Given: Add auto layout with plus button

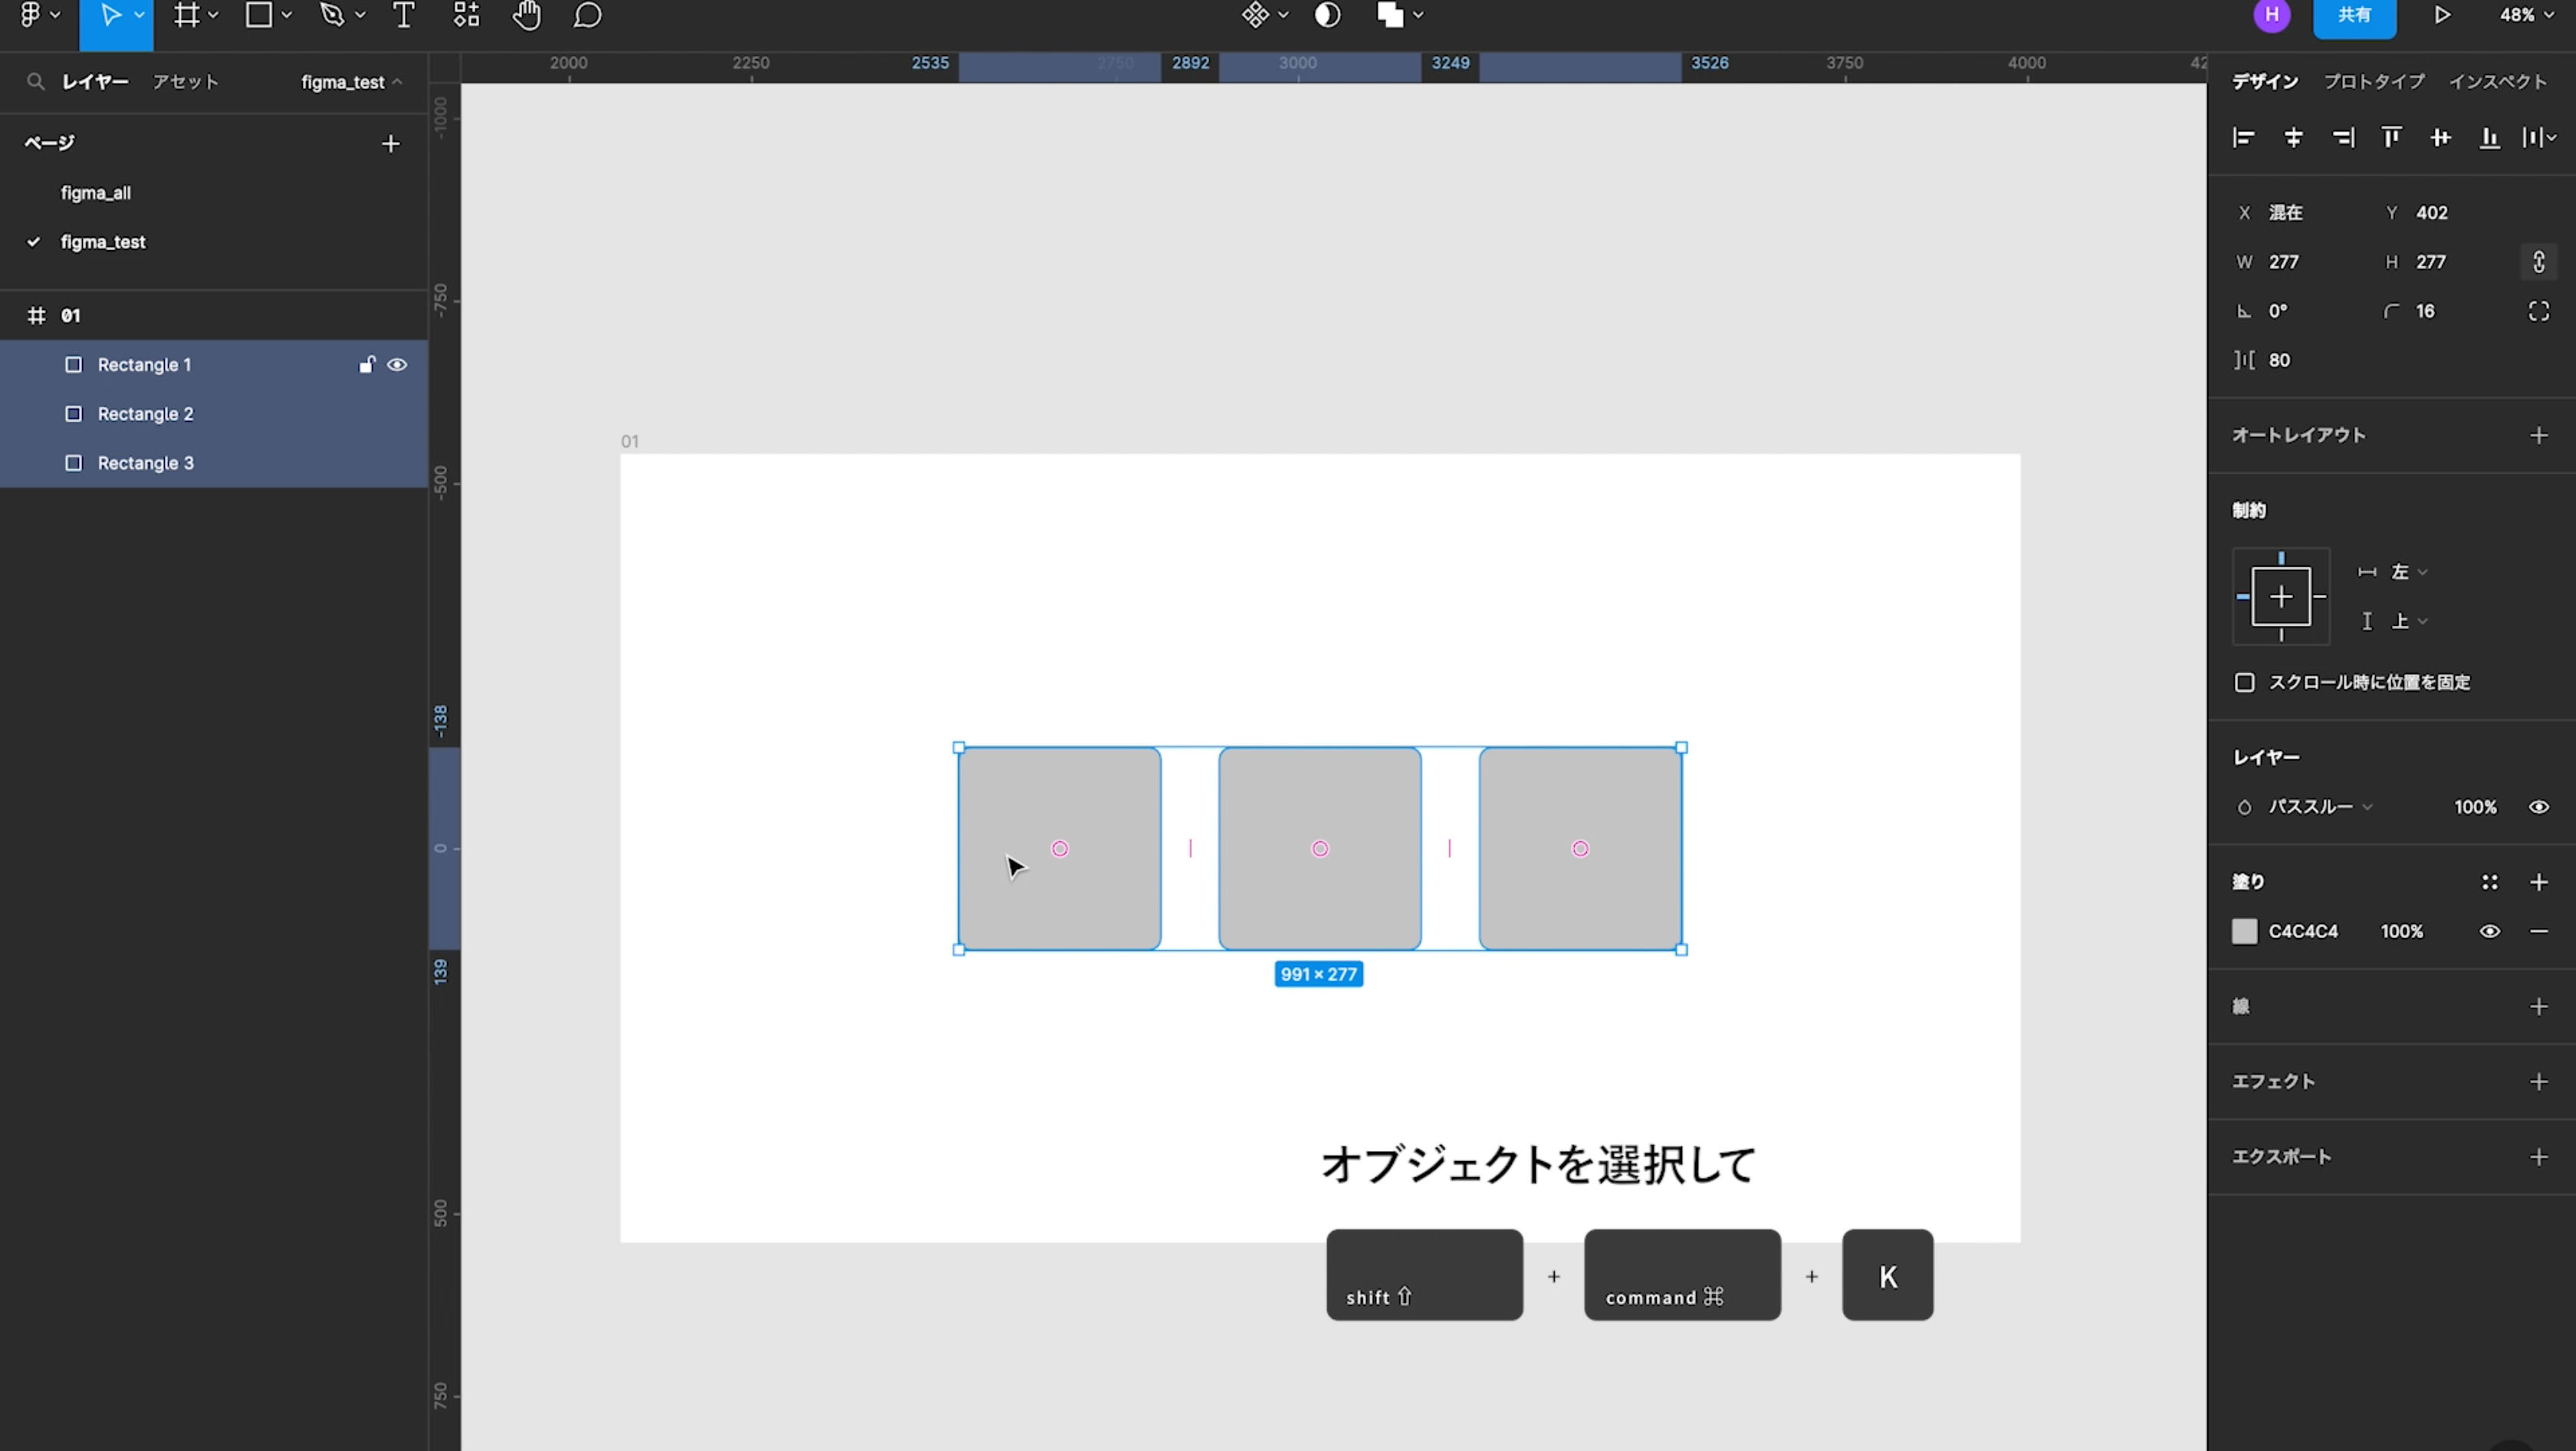Looking at the screenshot, I should [2538, 435].
